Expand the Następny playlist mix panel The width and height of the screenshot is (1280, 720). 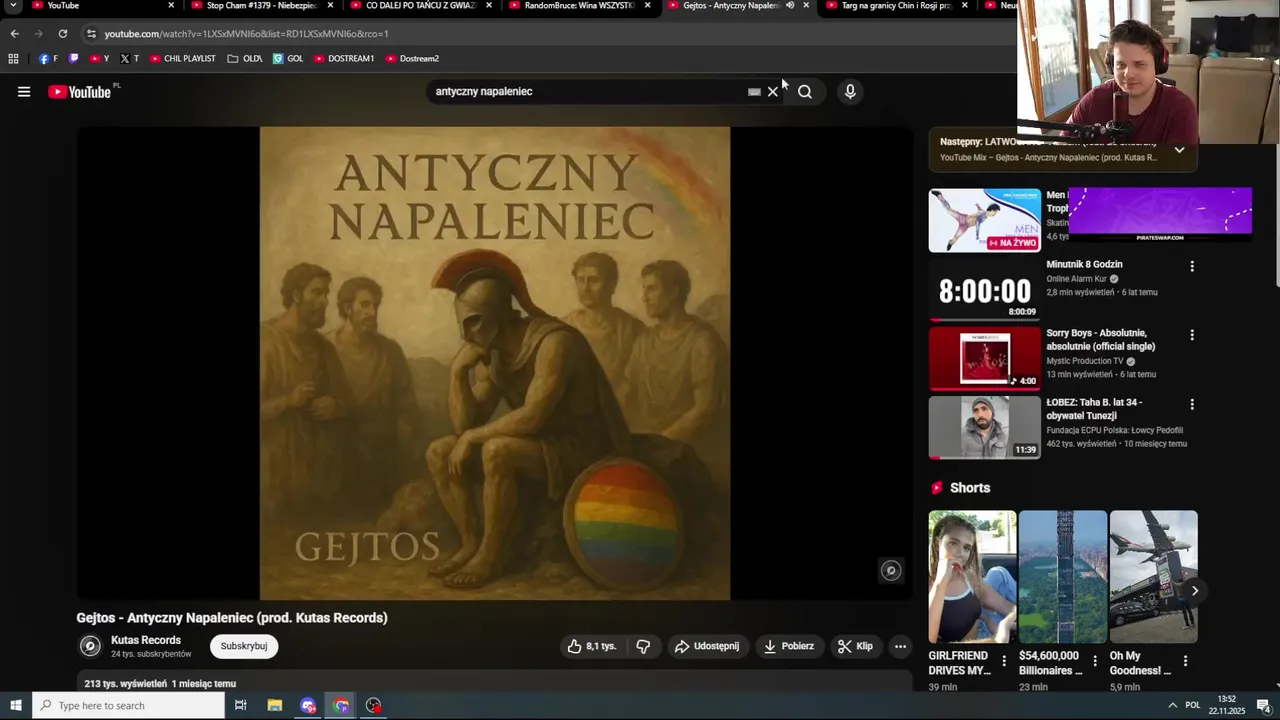[x=1179, y=150]
